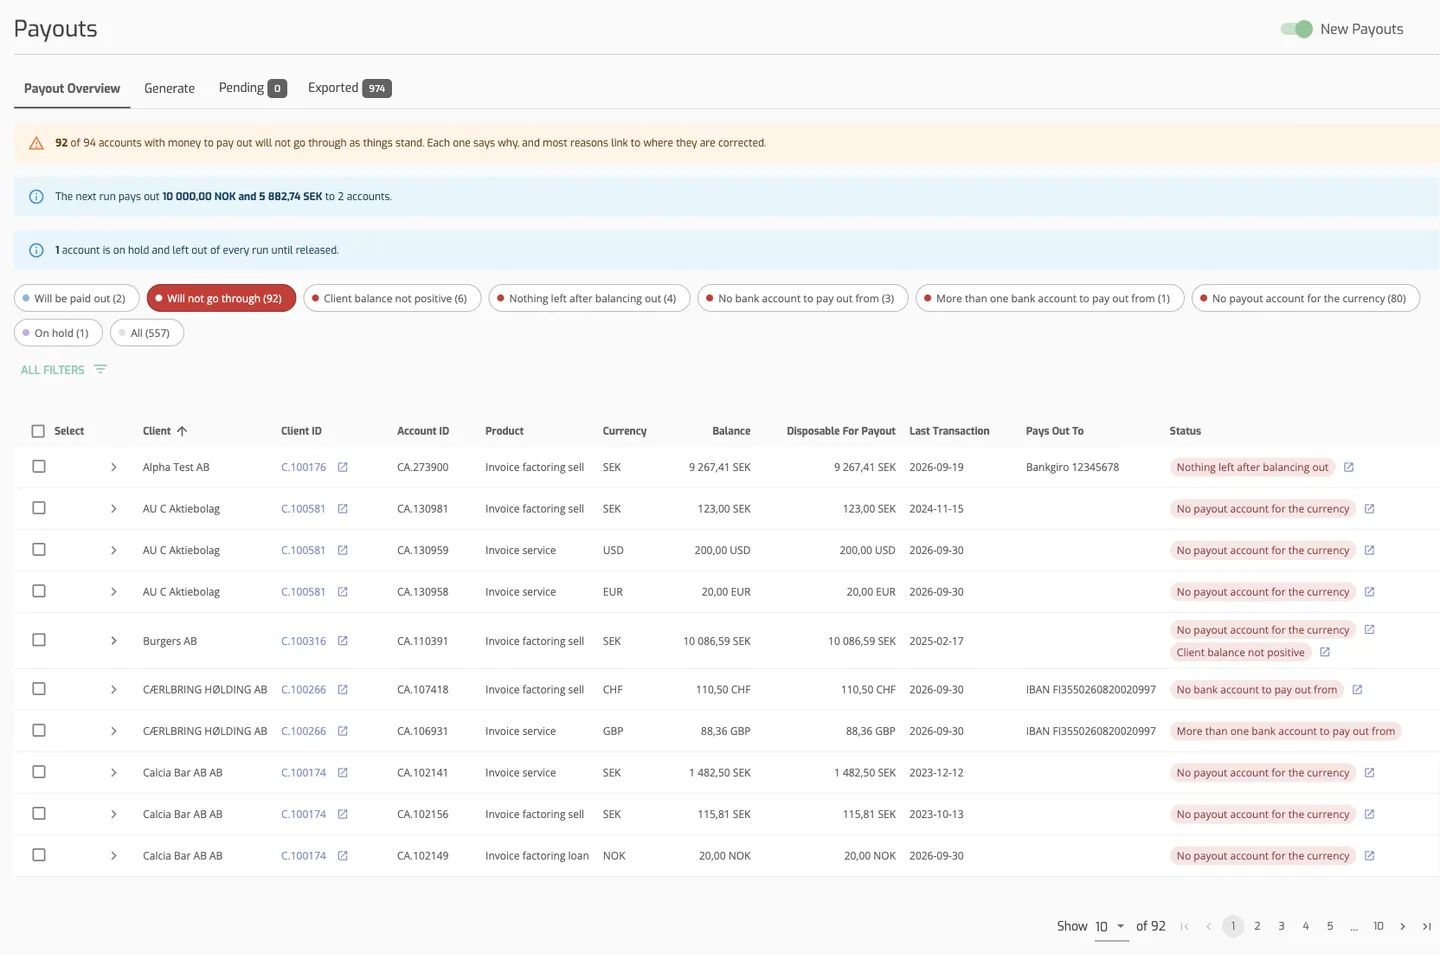Filter by No payout account for the currency (80)
Screen dimensions: 1440x955
(x=1305, y=298)
